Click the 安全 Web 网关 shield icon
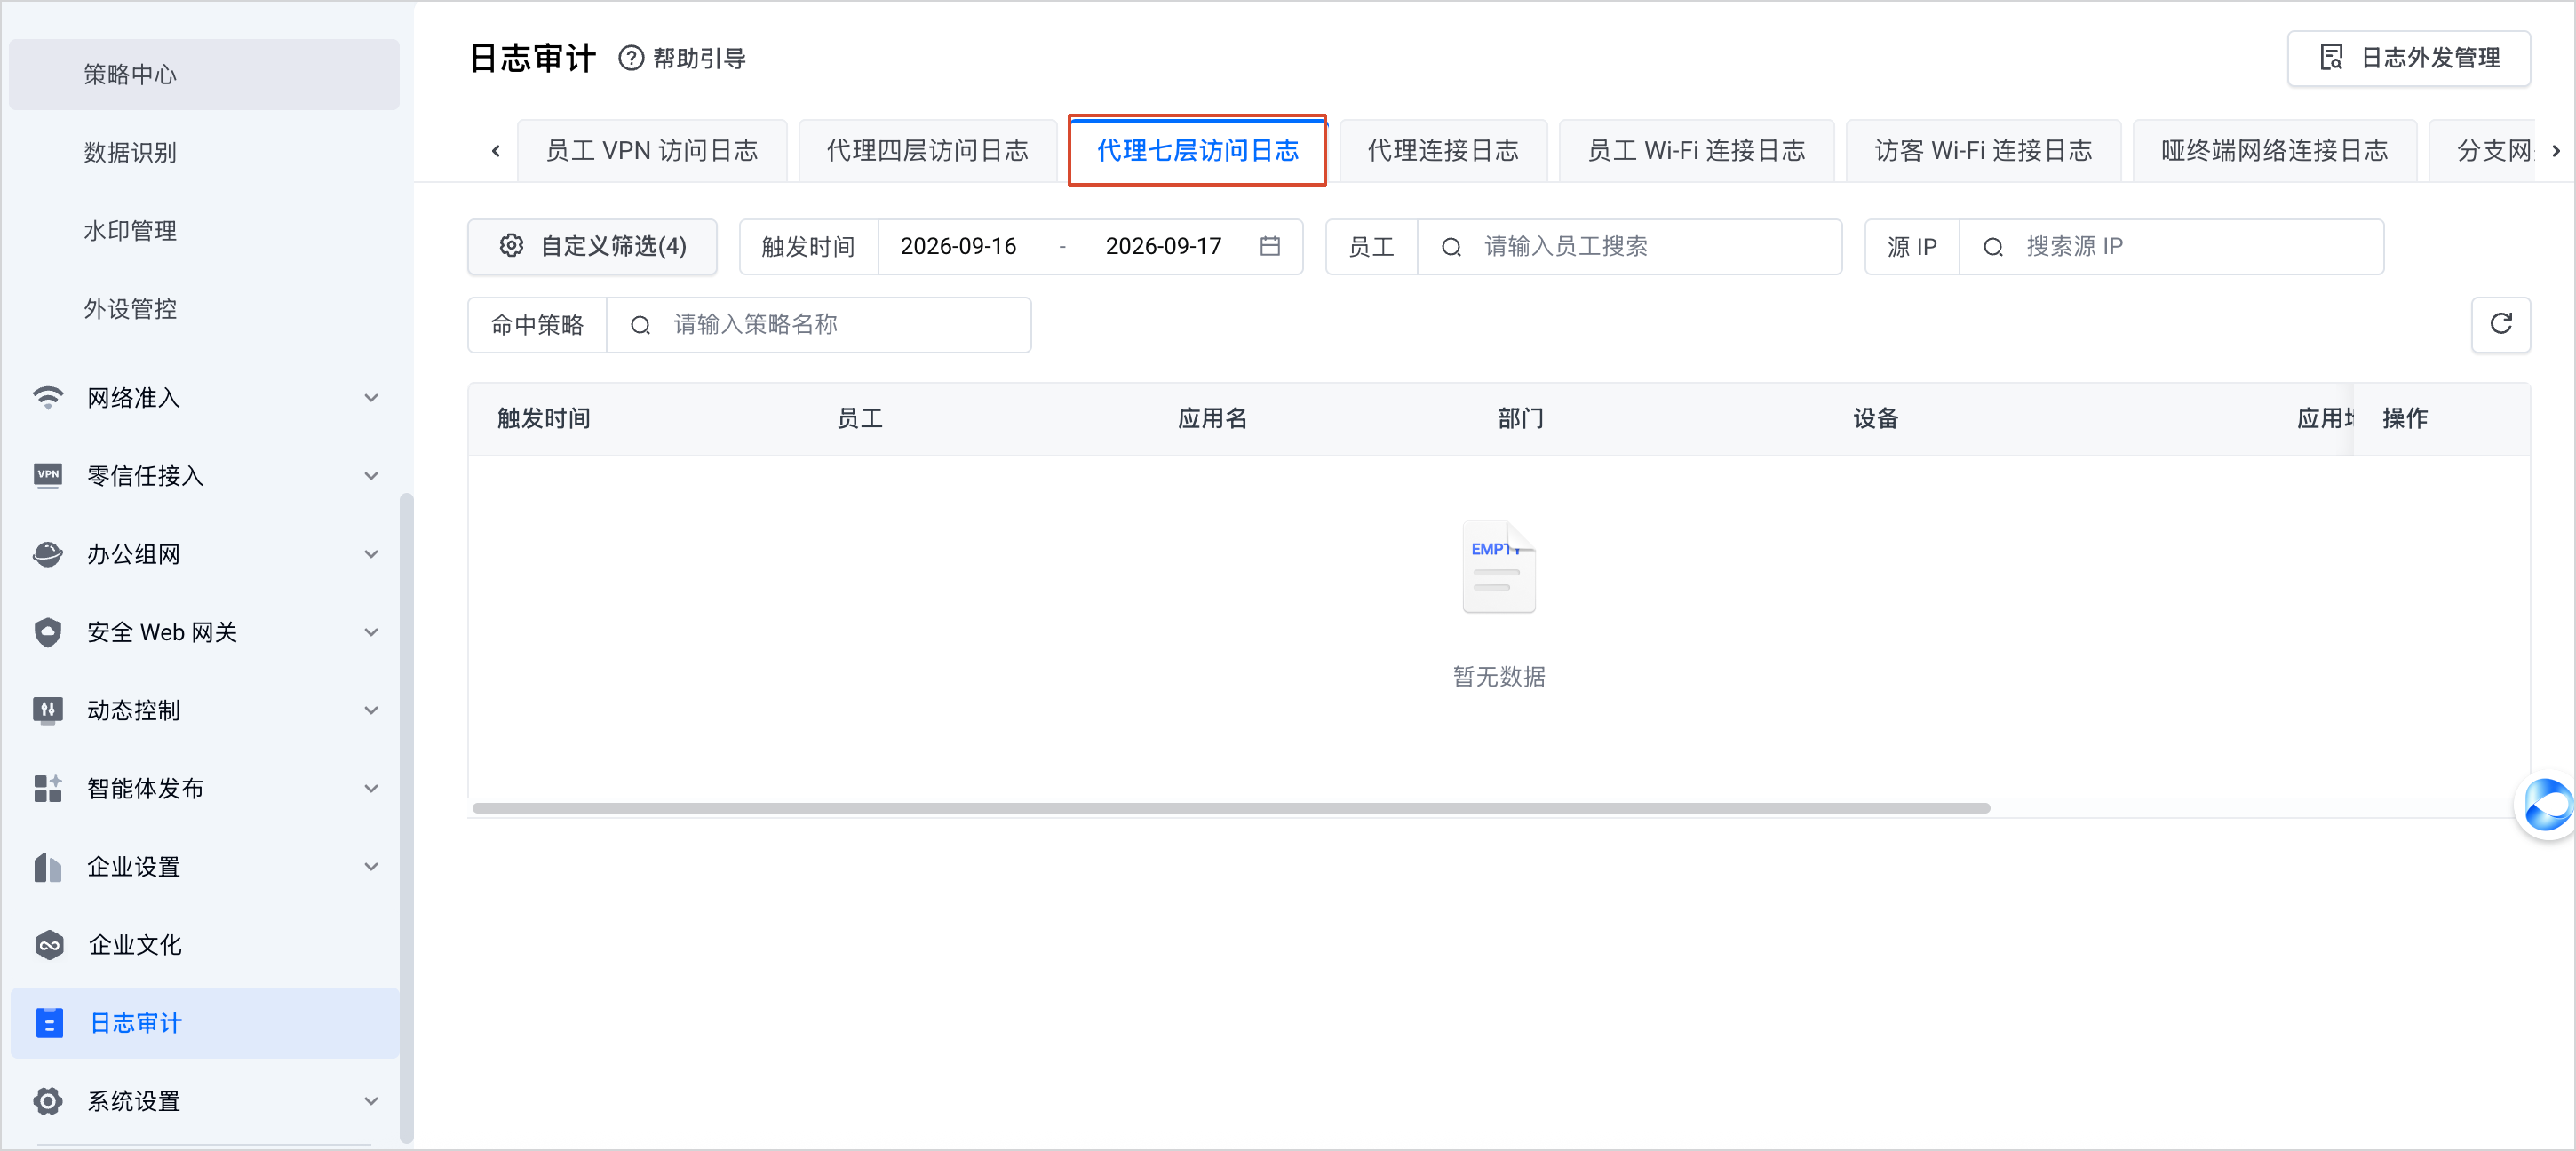Image resolution: width=2576 pixels, height=1151 pixels. (48, 632)
